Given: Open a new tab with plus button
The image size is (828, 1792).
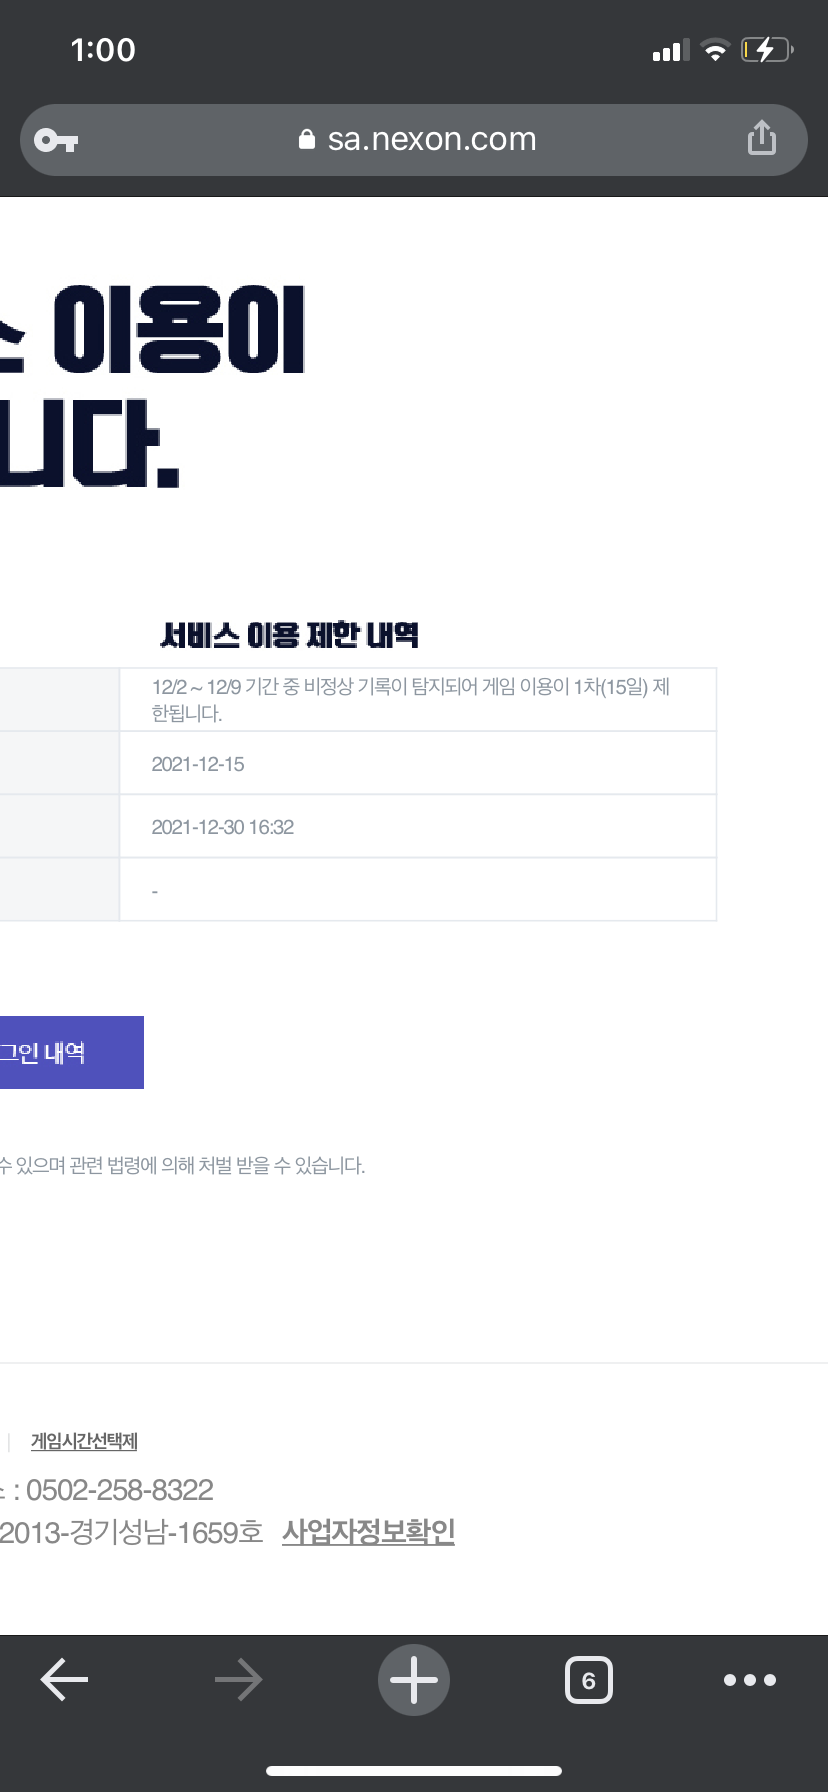Looking at the screenshot, I should pos(414,1680).
